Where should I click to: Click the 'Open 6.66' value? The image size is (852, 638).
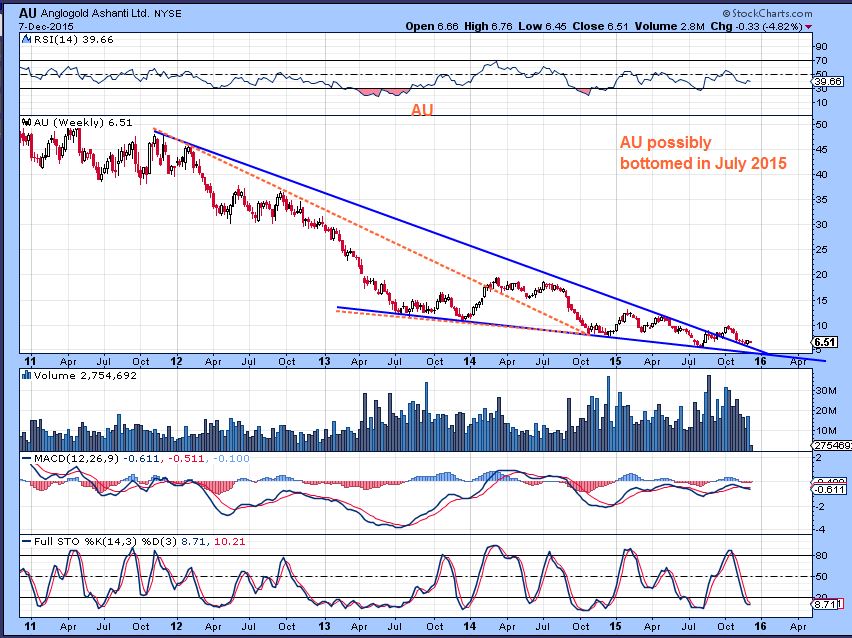[x=432, y=26]
